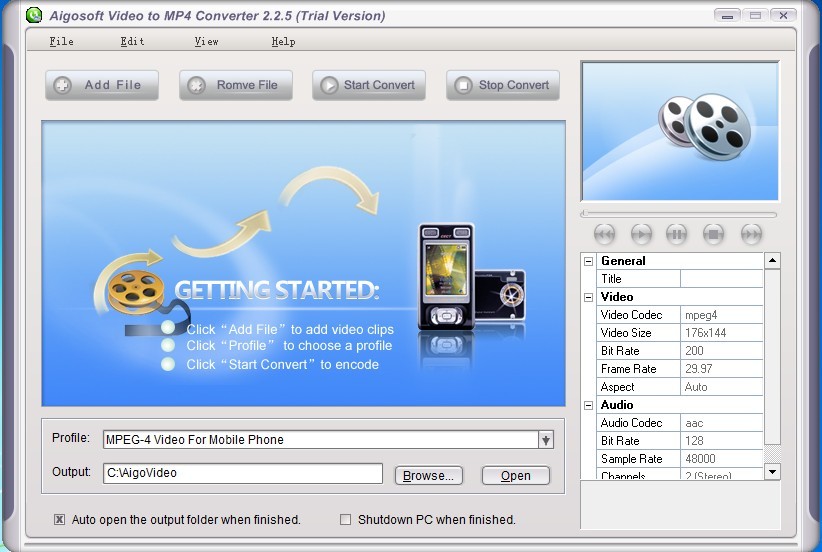Click the Stop Convert button
The height and width of the screenshot is (552, 822).
[503, 85]
